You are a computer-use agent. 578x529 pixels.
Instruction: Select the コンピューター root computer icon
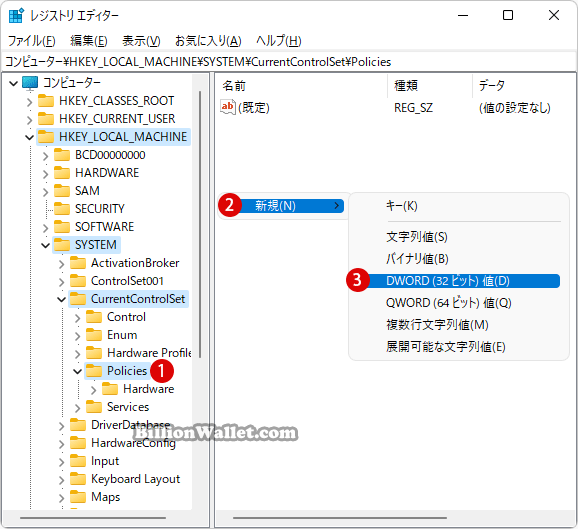[30, 83]
